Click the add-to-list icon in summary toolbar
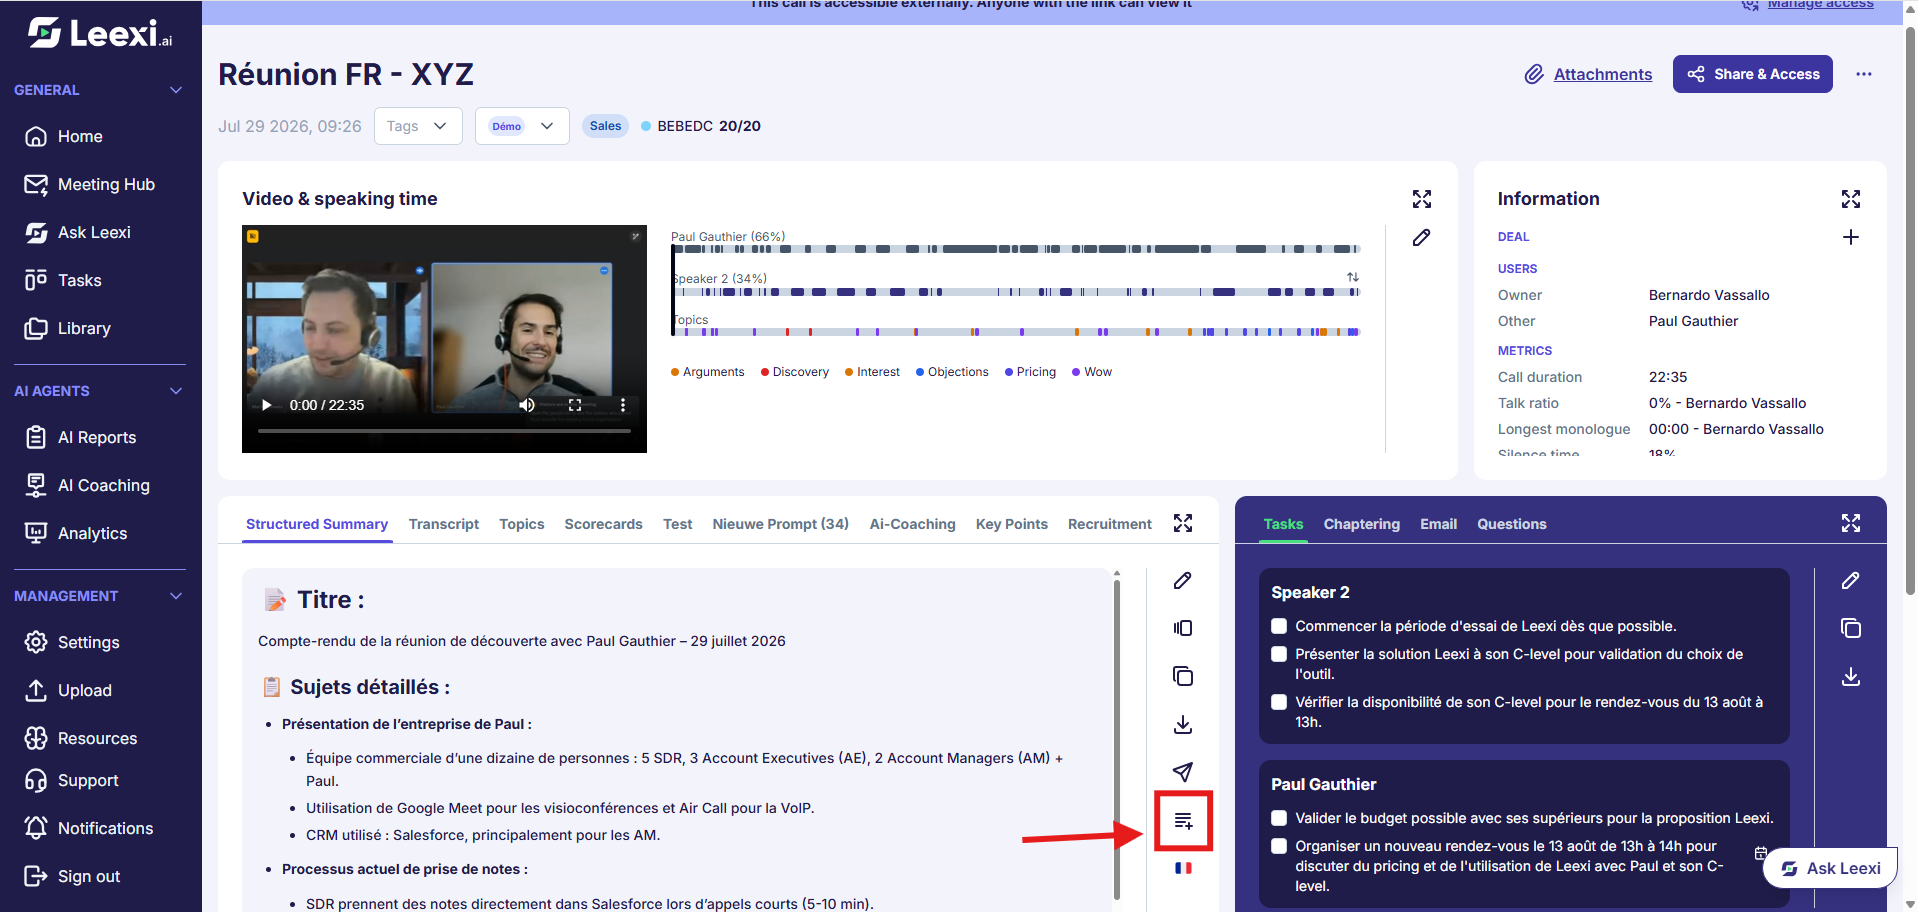 pos(1183,821)
